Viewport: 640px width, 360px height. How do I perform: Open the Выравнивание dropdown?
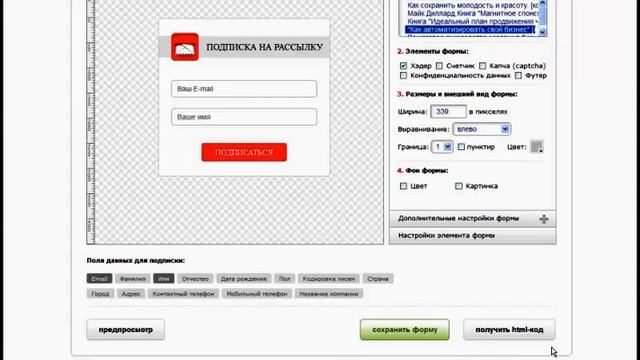(x=482, y=129)
